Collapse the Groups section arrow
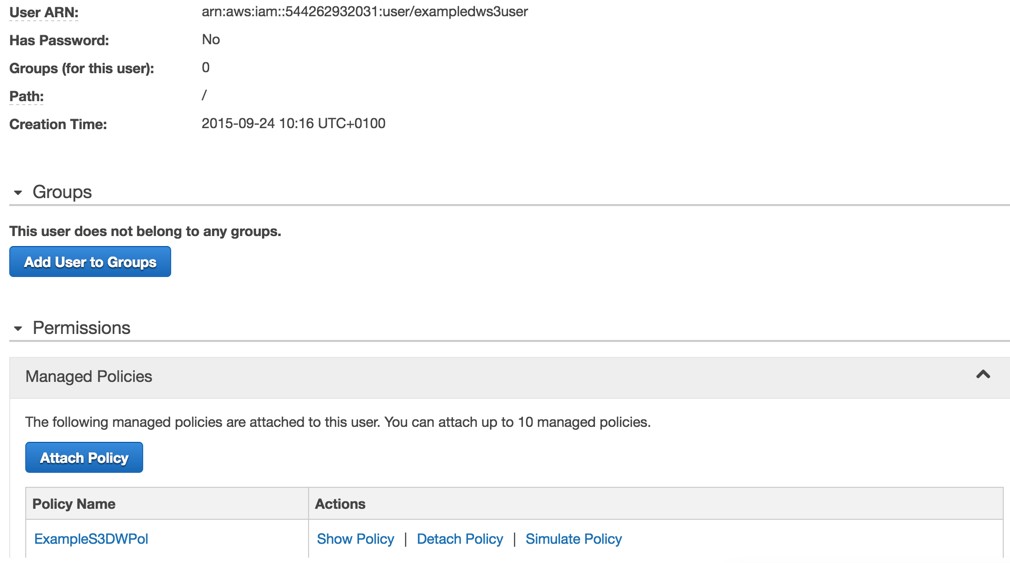 click(18, 193)
